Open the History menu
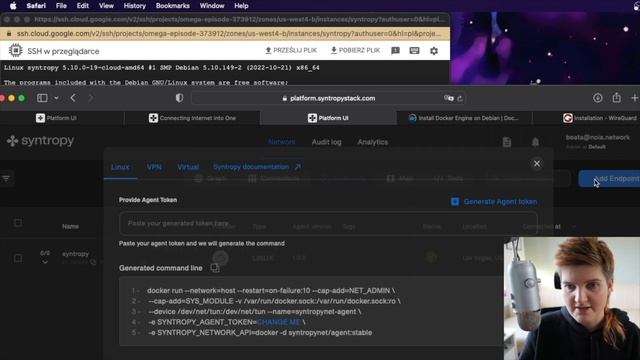This screenshot has height=360, width=640. pyautogui.click(x=134, y=6)
